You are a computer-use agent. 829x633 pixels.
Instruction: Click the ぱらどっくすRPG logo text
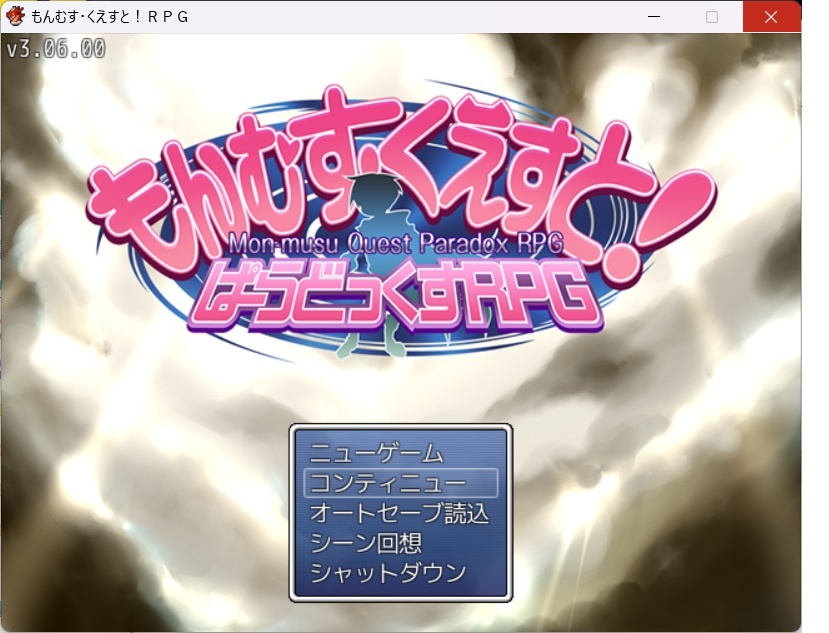click(x=396, y=294)
